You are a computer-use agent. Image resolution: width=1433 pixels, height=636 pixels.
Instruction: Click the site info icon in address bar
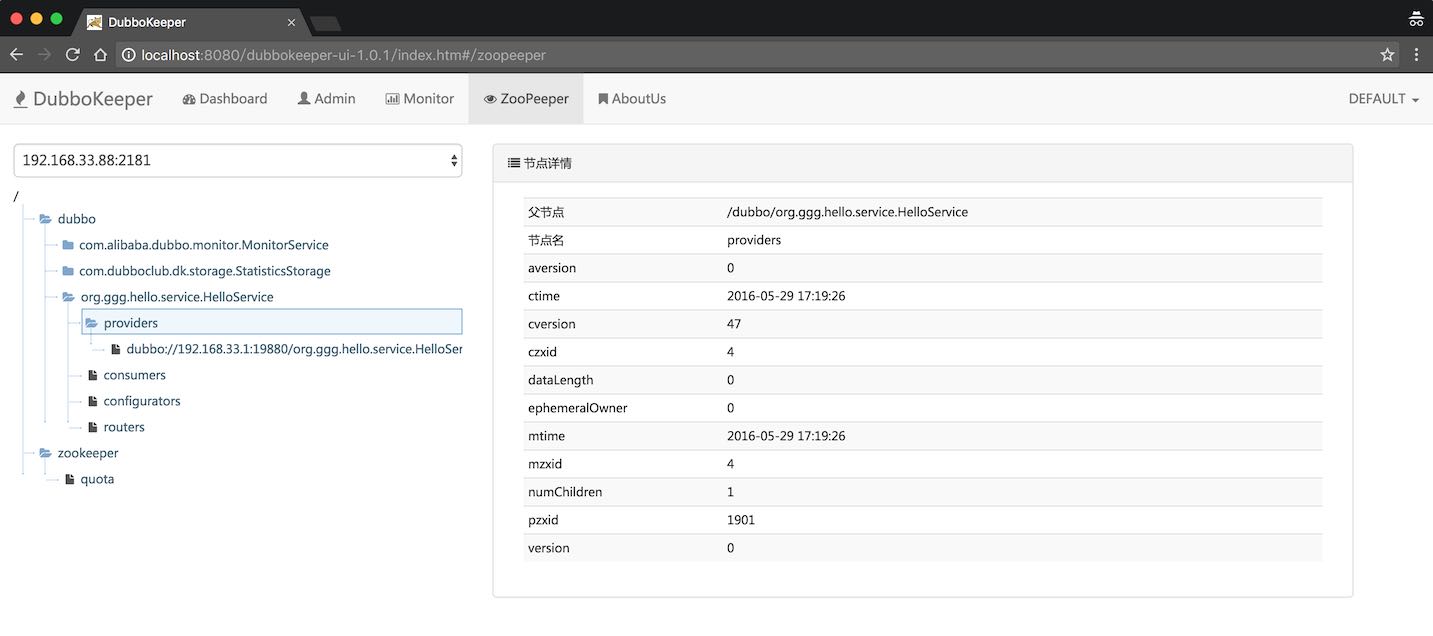[129, 55]
